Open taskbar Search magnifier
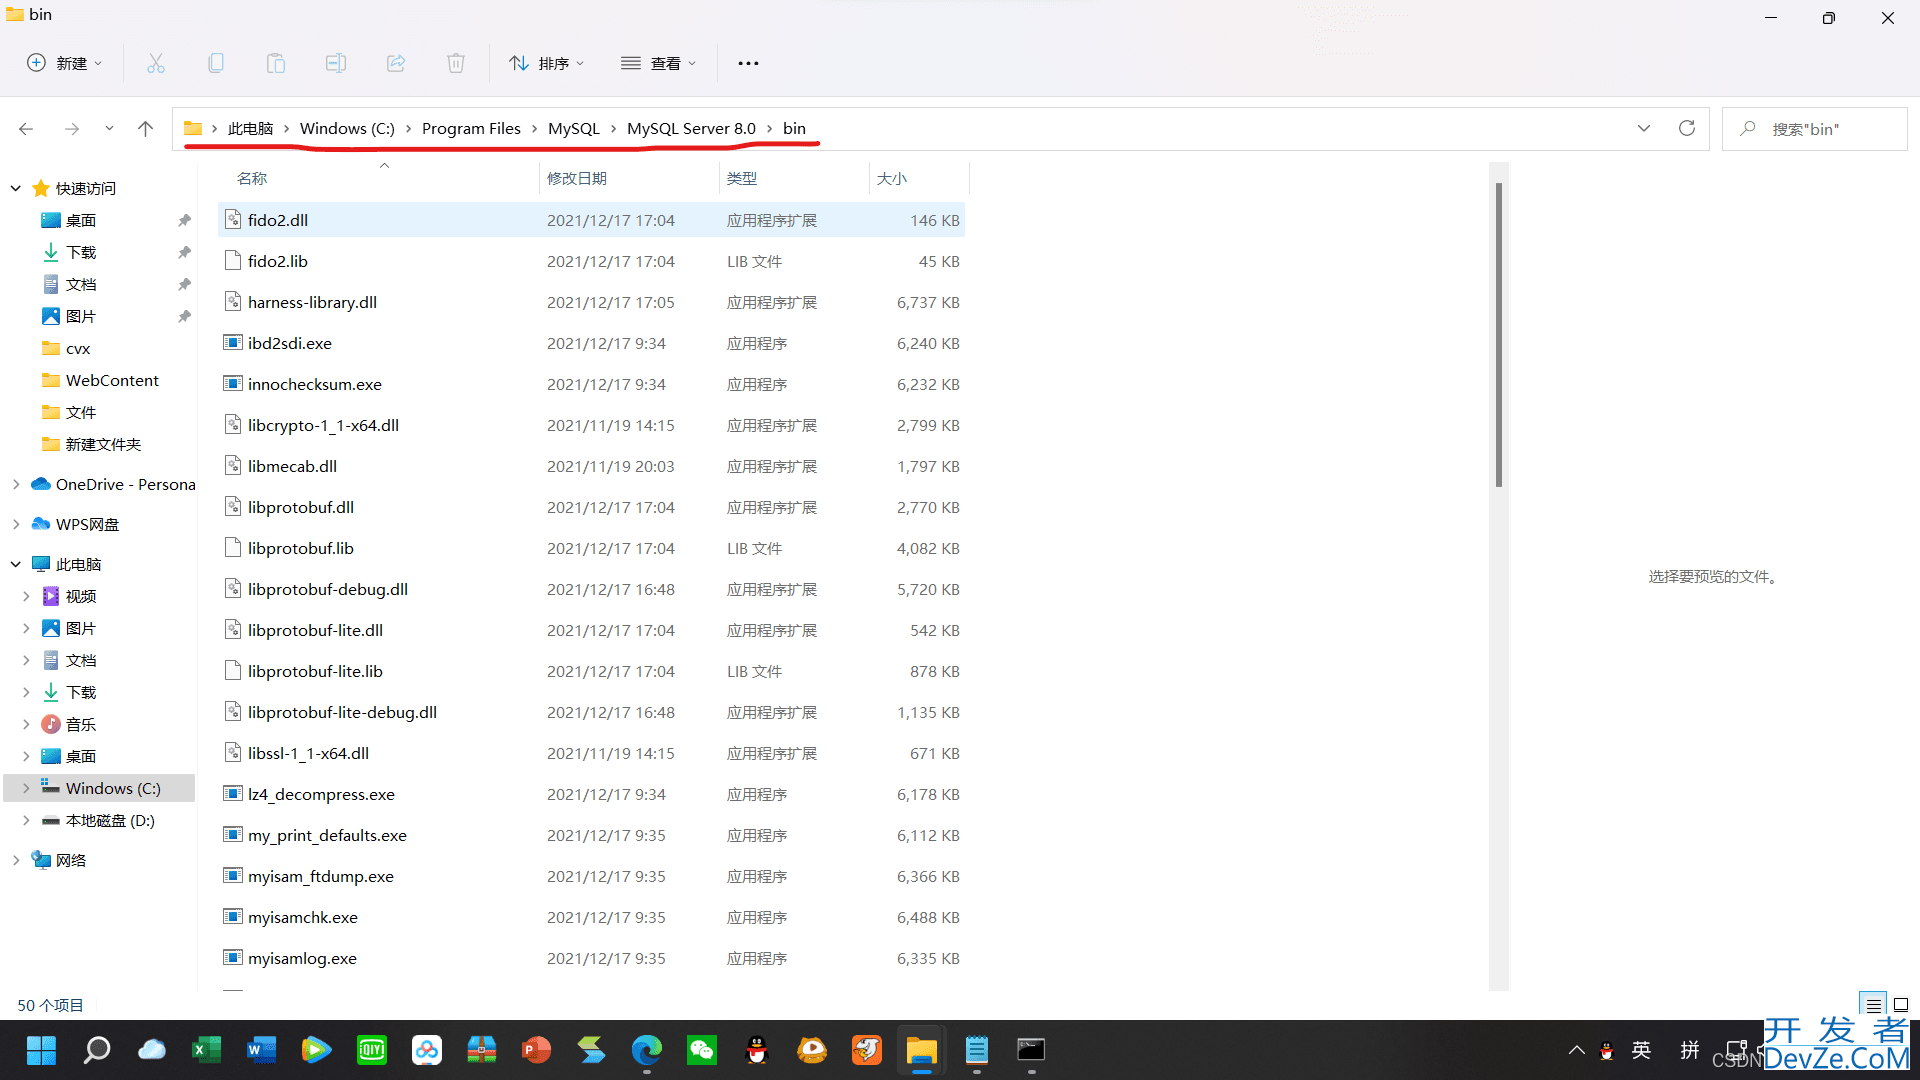This screenshot has height=1080, width=1920. [x=97, y=1050]
